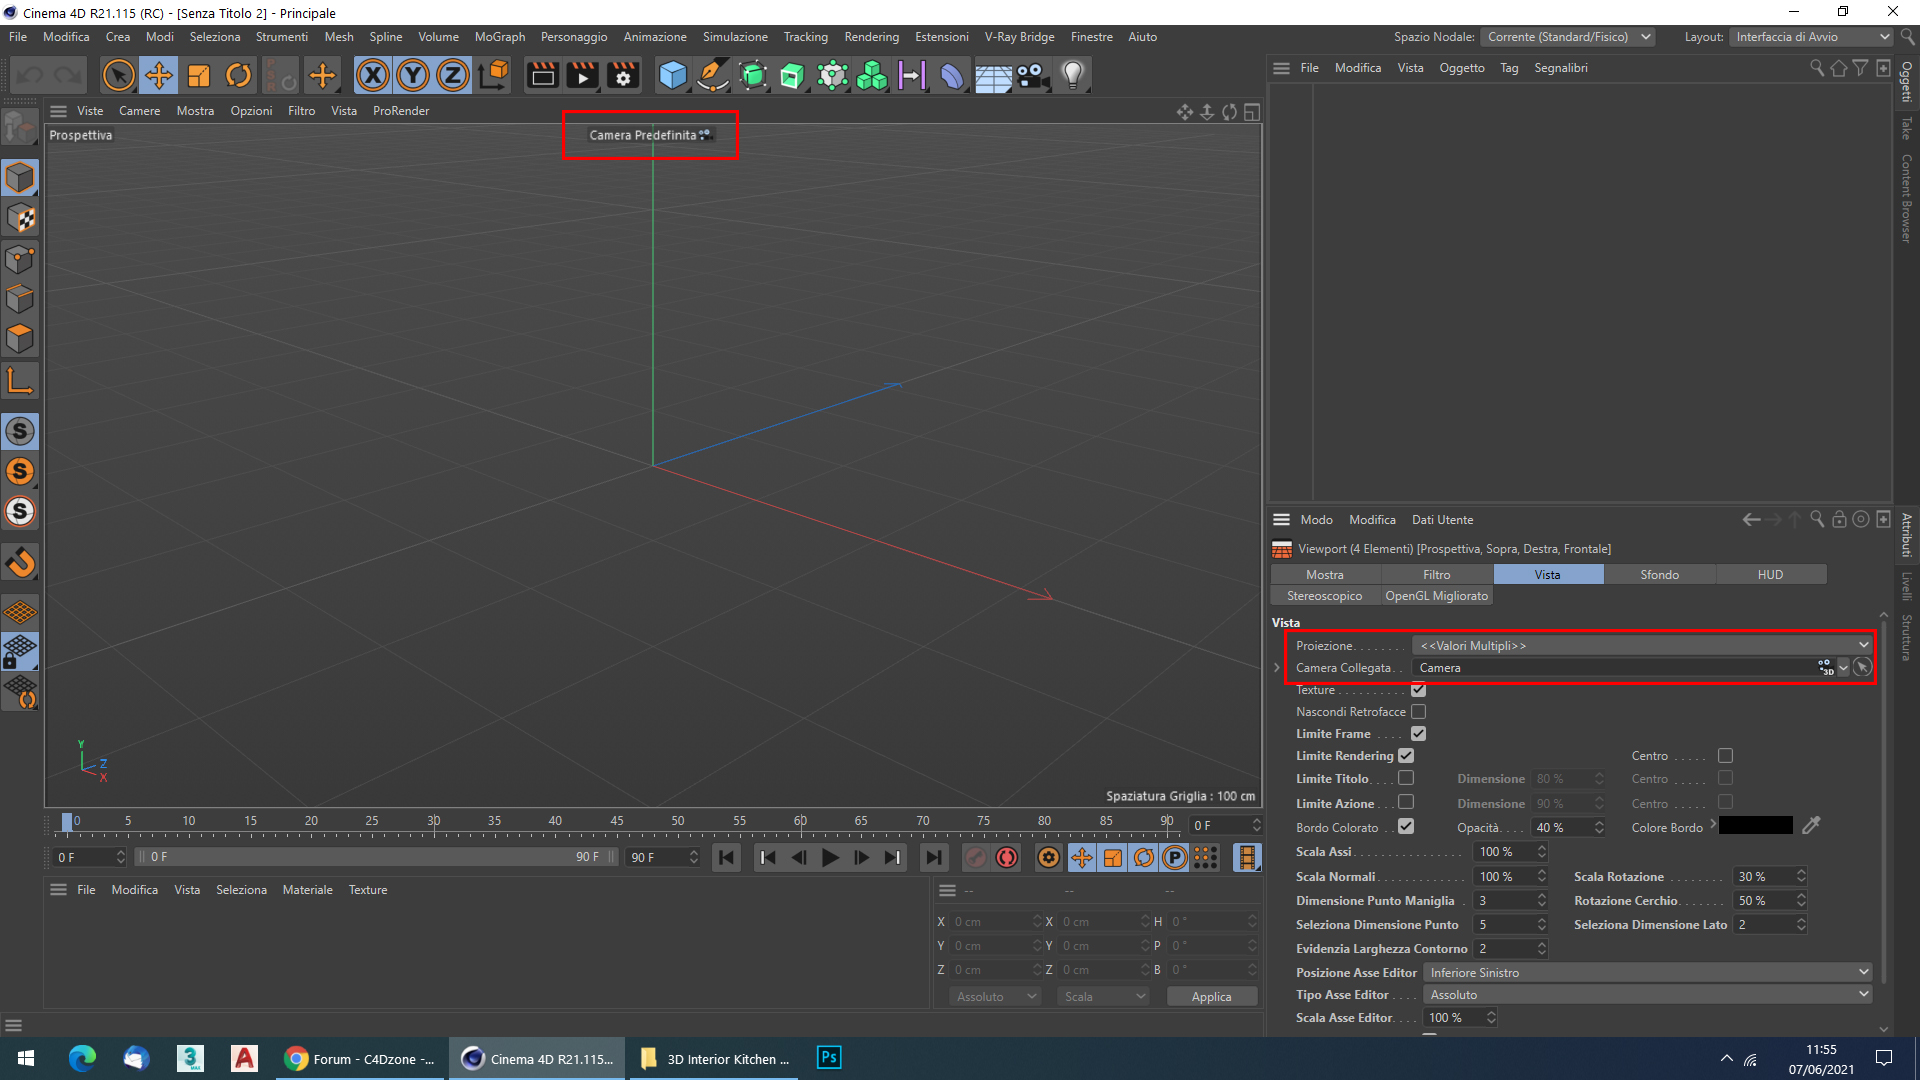This screenshot has height=1080, width=1920.
Task: Toggle autokeying in timeline controls
Action: (1007, 857)
